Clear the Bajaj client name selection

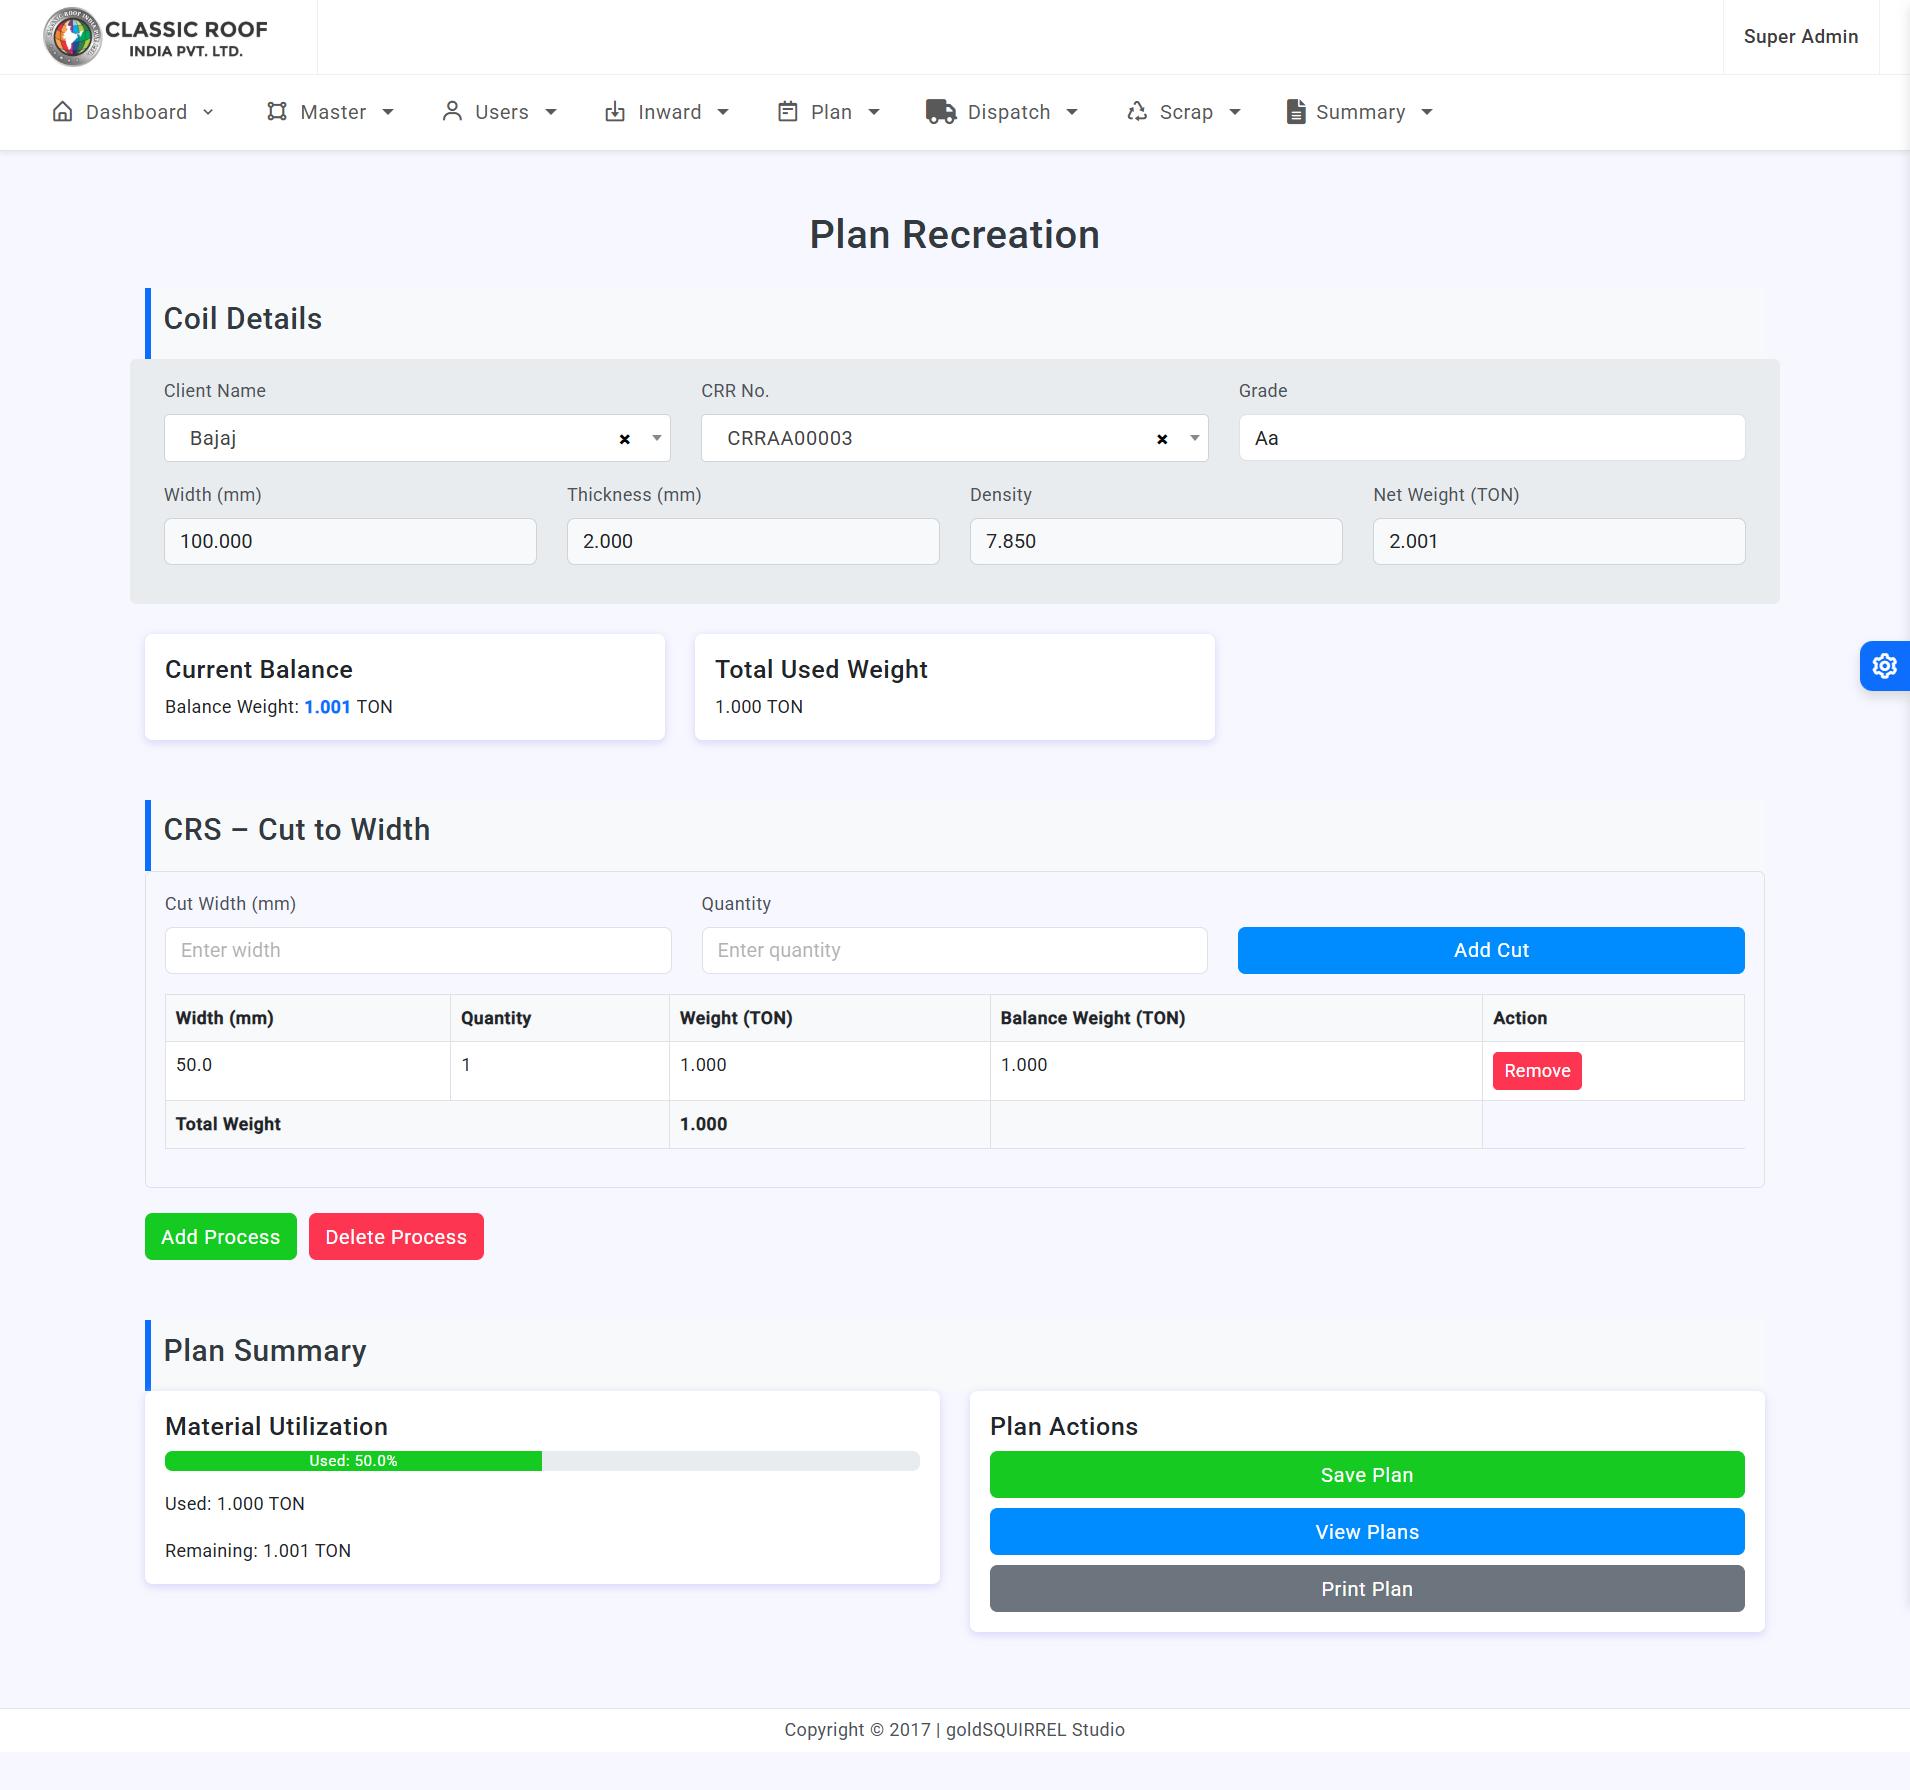point(625,439)
